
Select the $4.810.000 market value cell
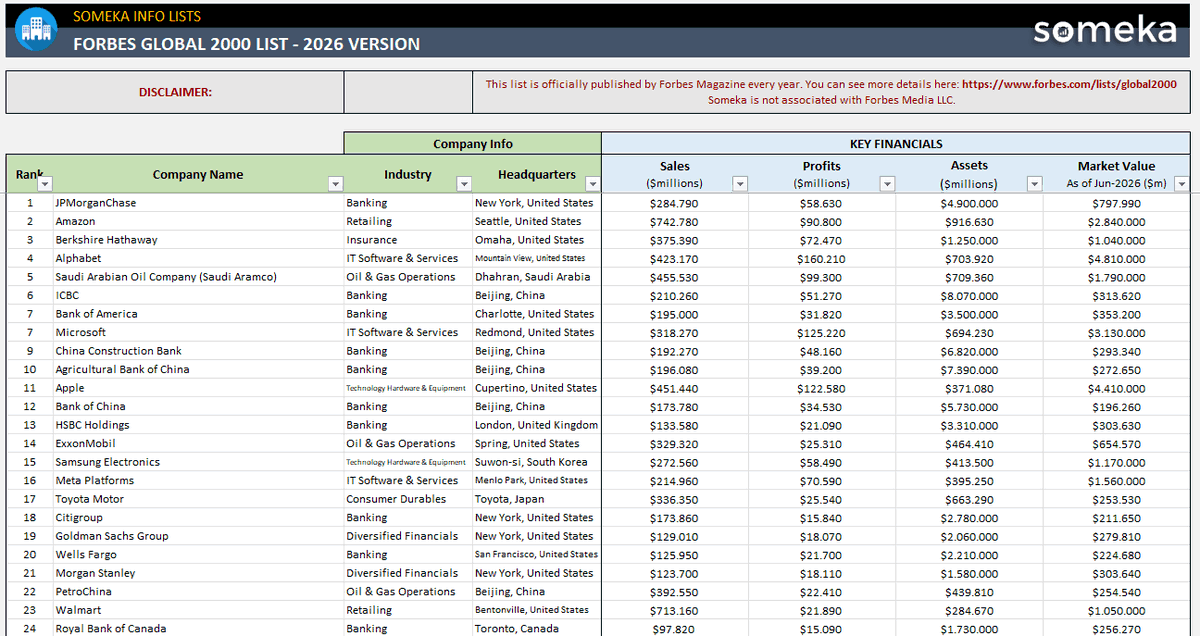[1116, 258]
